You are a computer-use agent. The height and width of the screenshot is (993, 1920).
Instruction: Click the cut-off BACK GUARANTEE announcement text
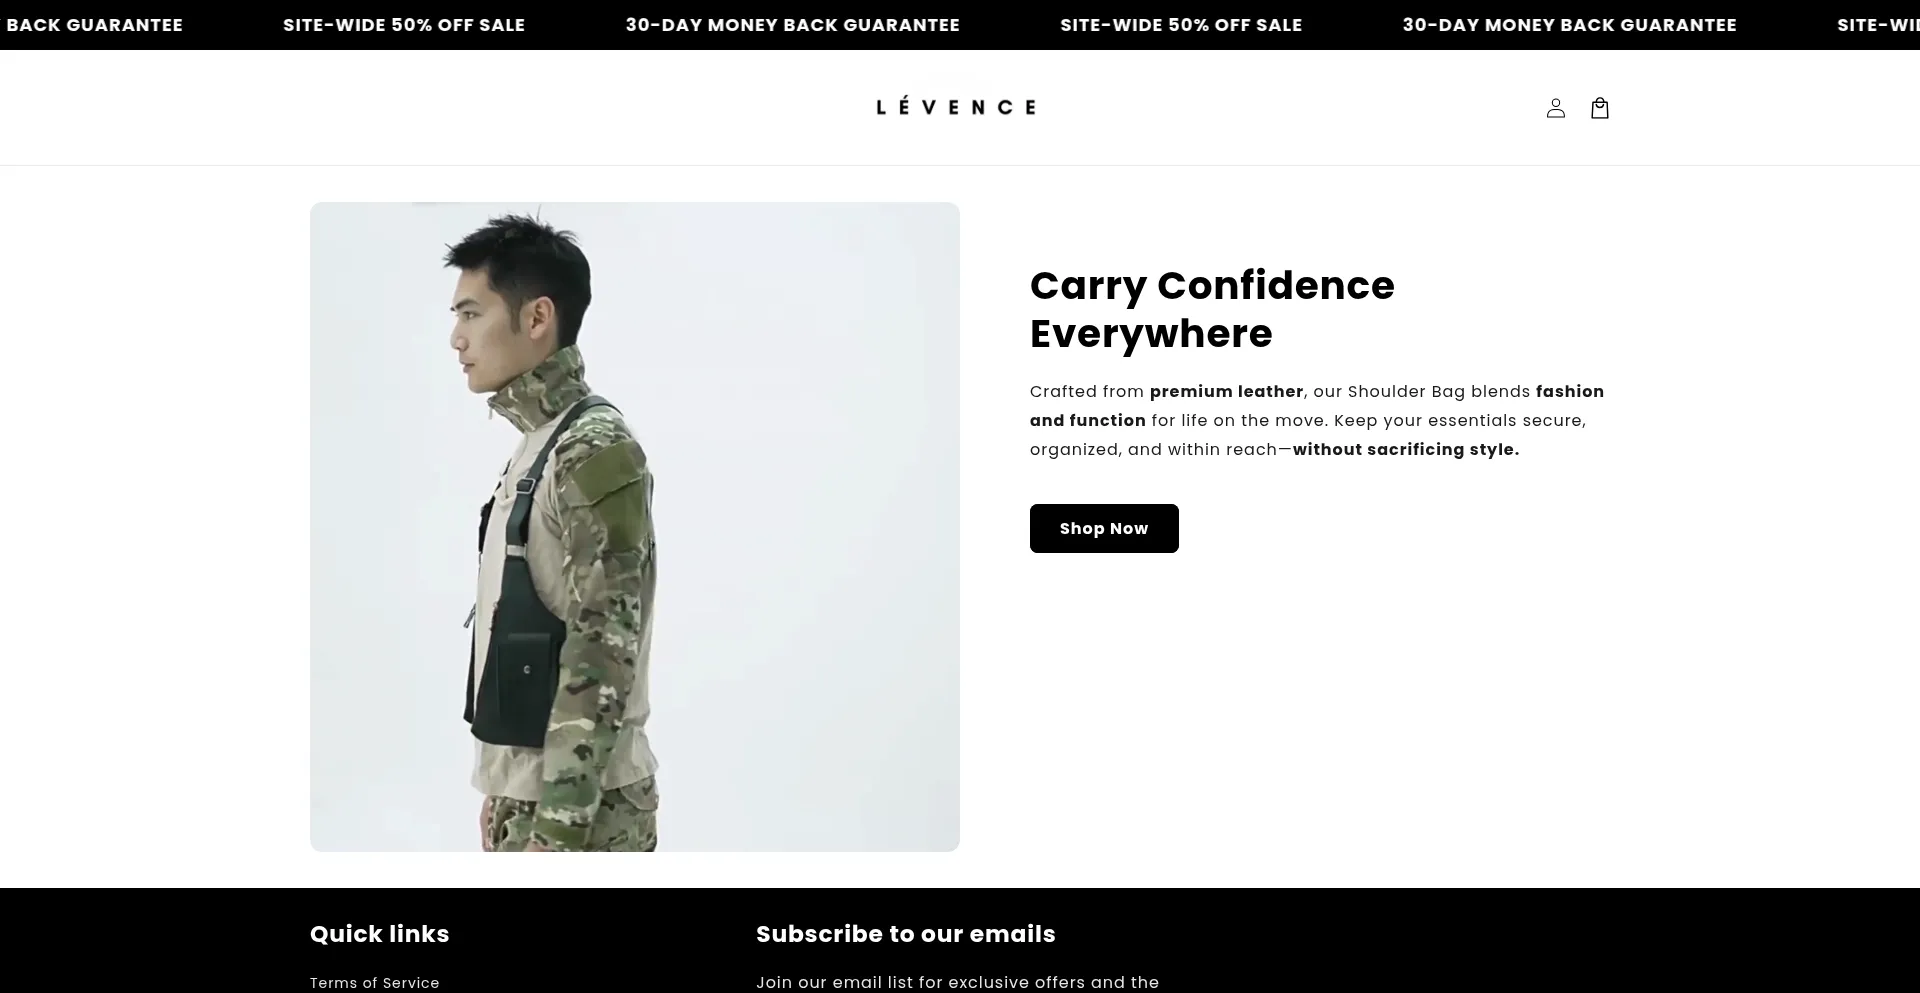[x=94, y=25]
